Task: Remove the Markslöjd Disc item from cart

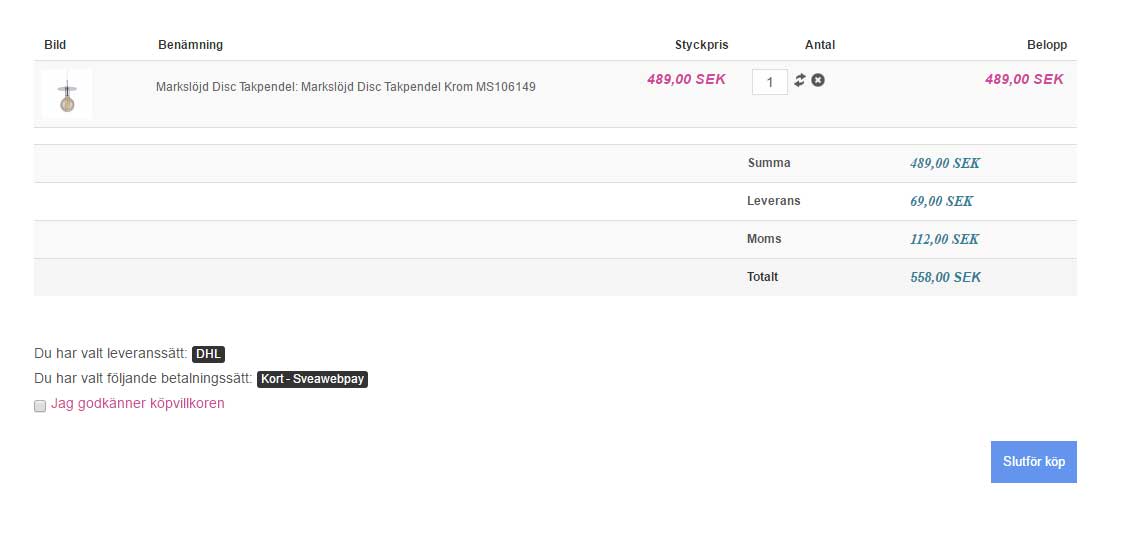Action: (x=818, y=80)
